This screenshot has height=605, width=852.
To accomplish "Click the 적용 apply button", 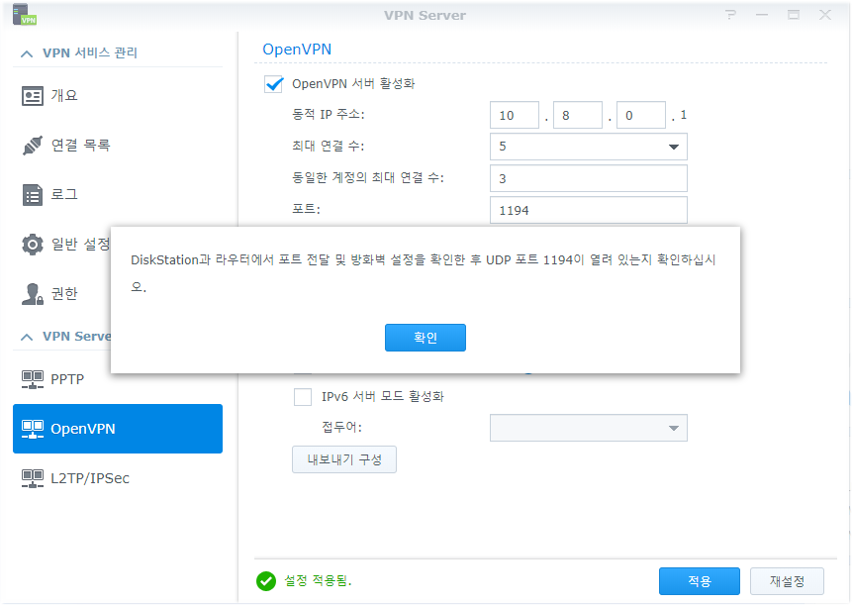I will coord(699,581).
